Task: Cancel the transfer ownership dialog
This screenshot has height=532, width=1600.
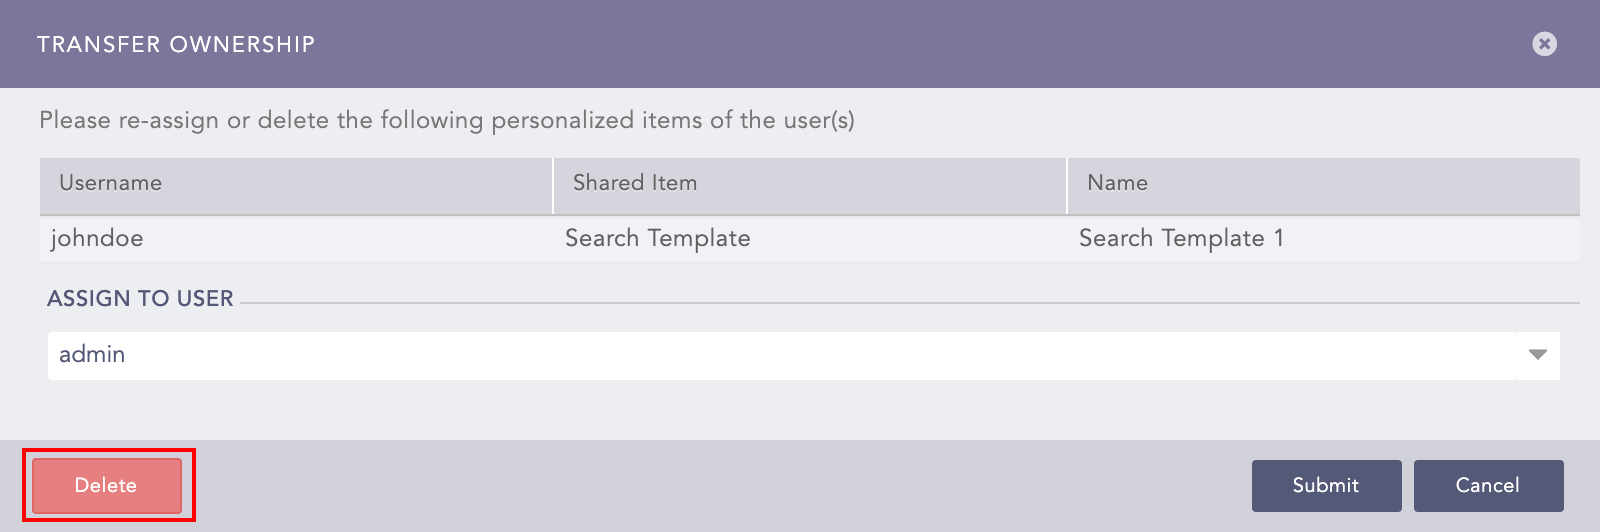Action: (1488, 486)
